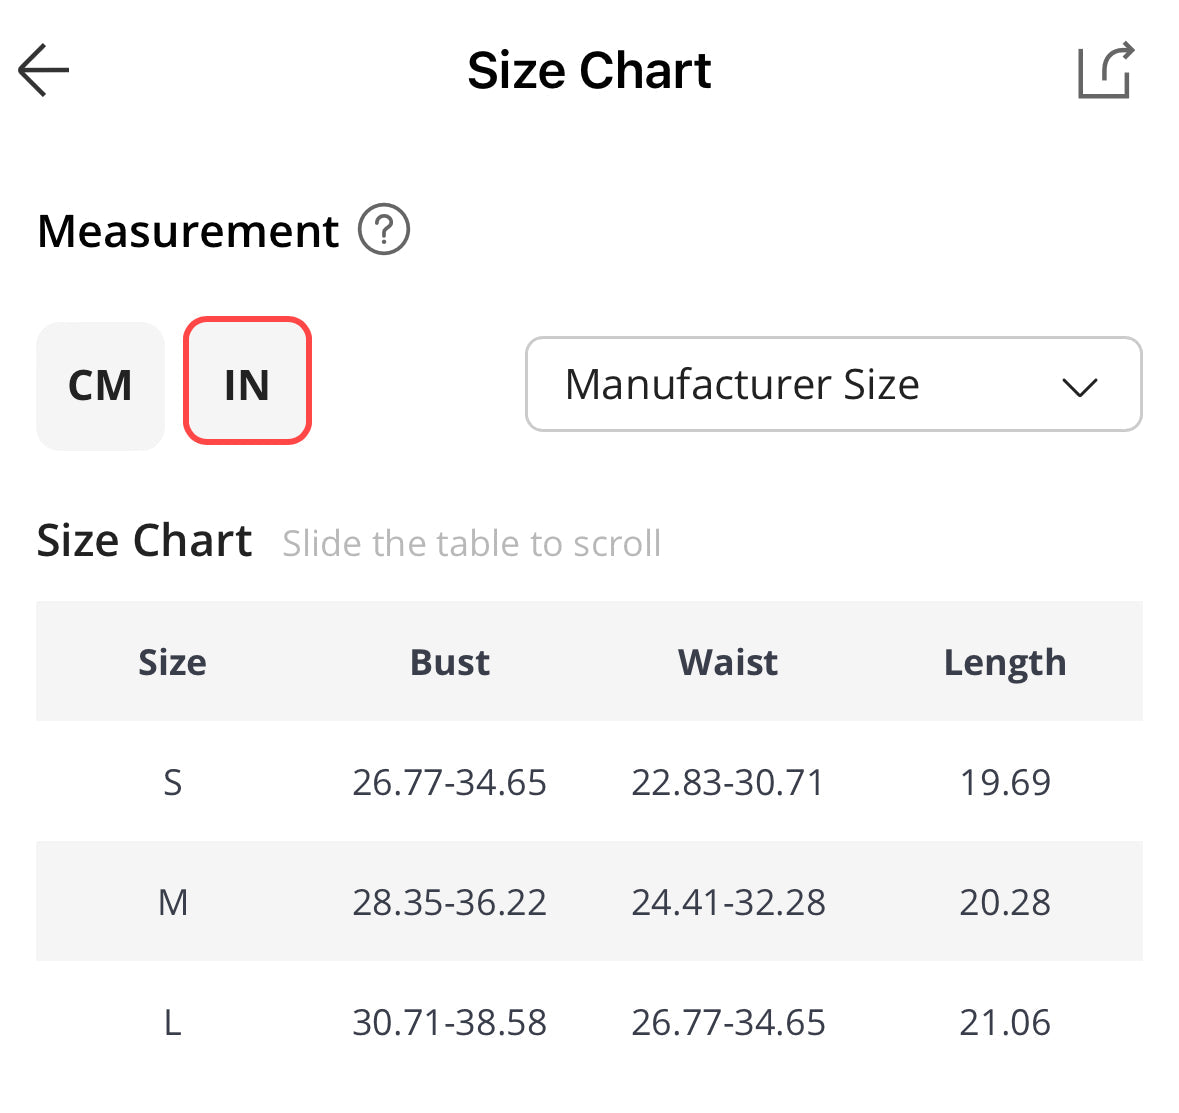1179x1113 pixels.
Task: Click the Bust column header
Action: pos(450,662)
